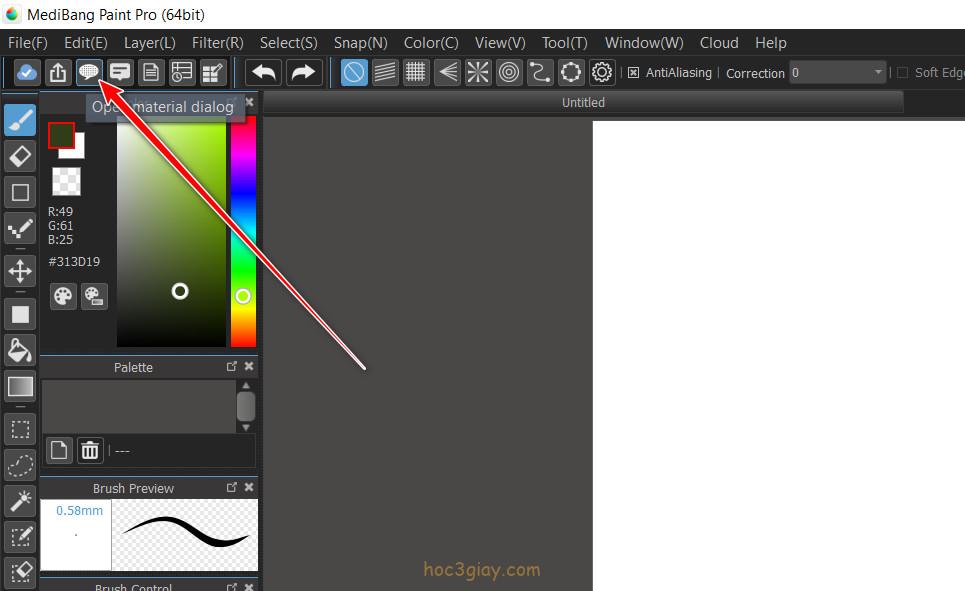Click the Redo arrow button

302,72
